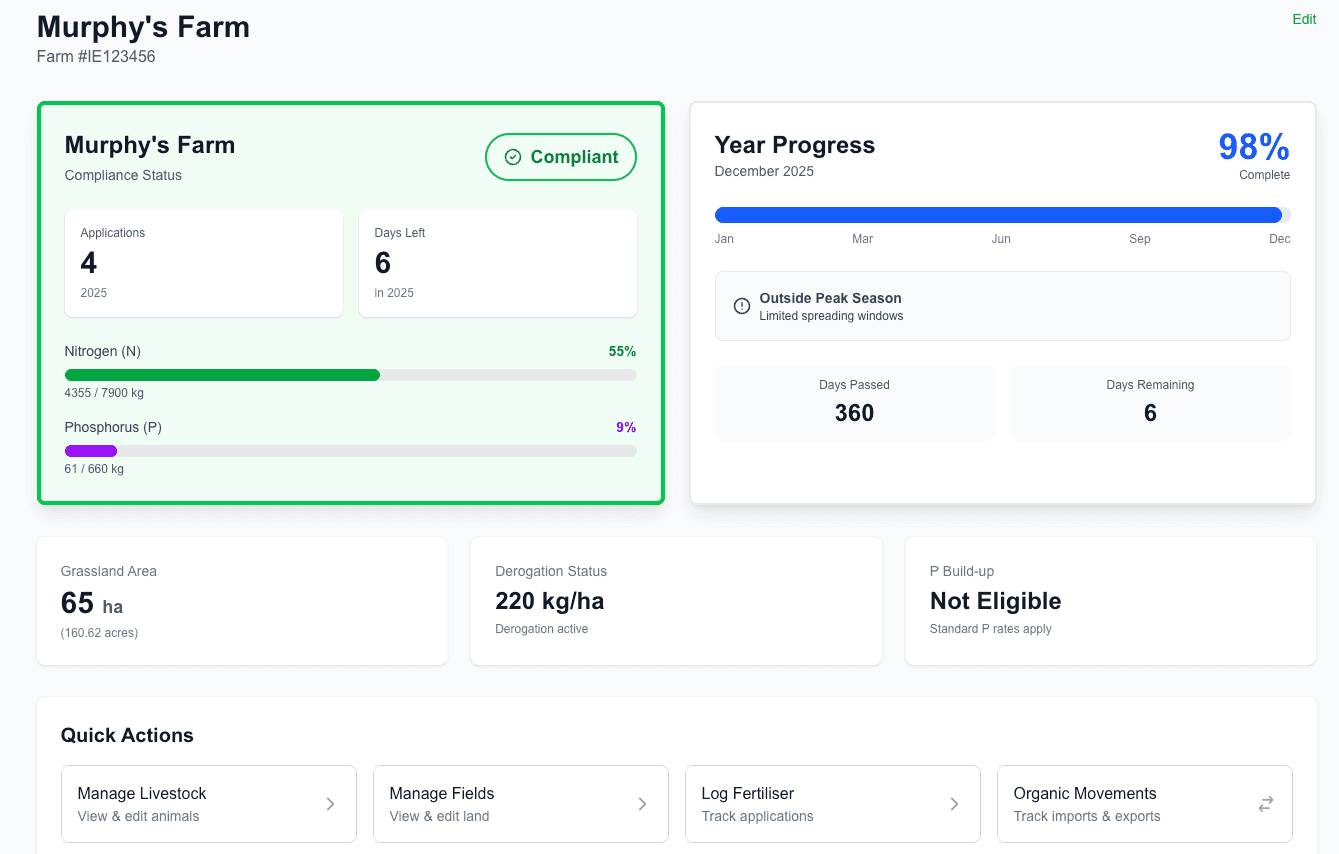This screenshot has height=854, width=1339.
Task: Open Log Fertiliser to track applications
Action: 832,803
